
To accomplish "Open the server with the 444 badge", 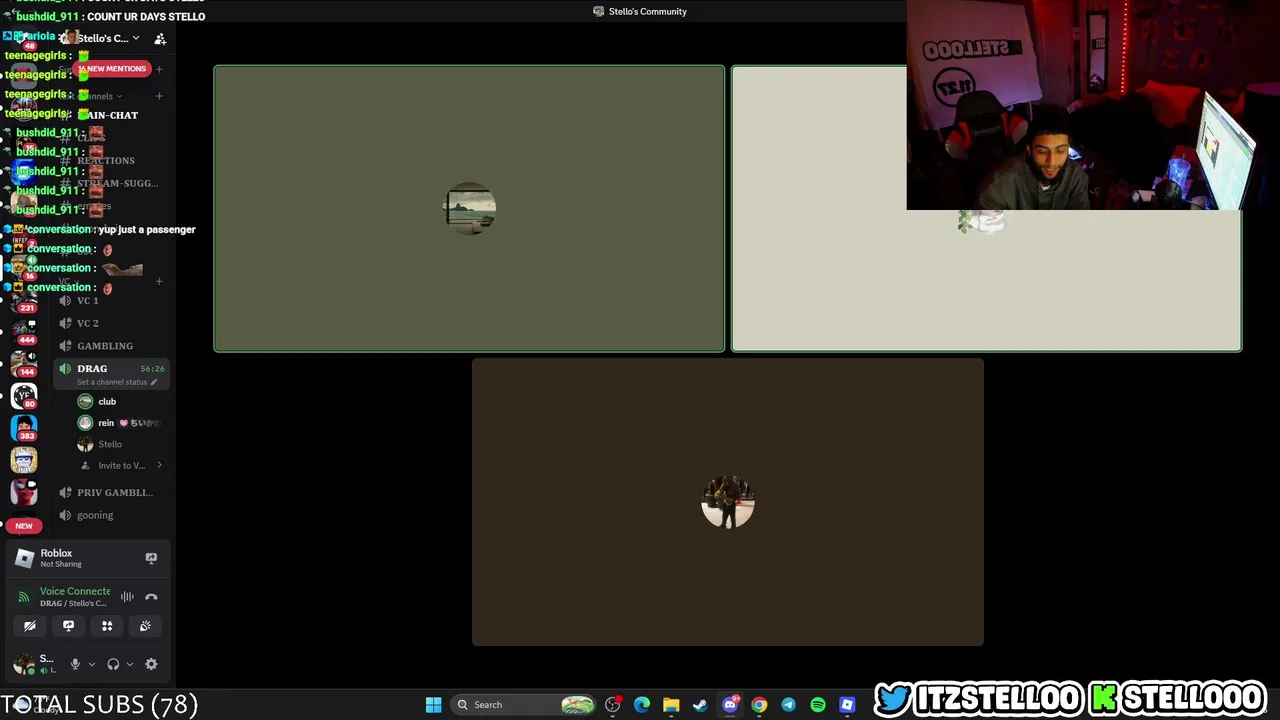I will tap(24, 330).
